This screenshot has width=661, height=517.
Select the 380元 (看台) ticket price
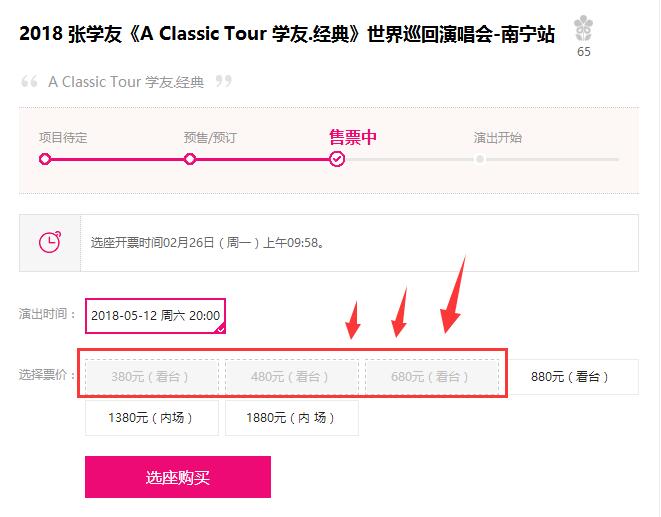tap(152, 376)
